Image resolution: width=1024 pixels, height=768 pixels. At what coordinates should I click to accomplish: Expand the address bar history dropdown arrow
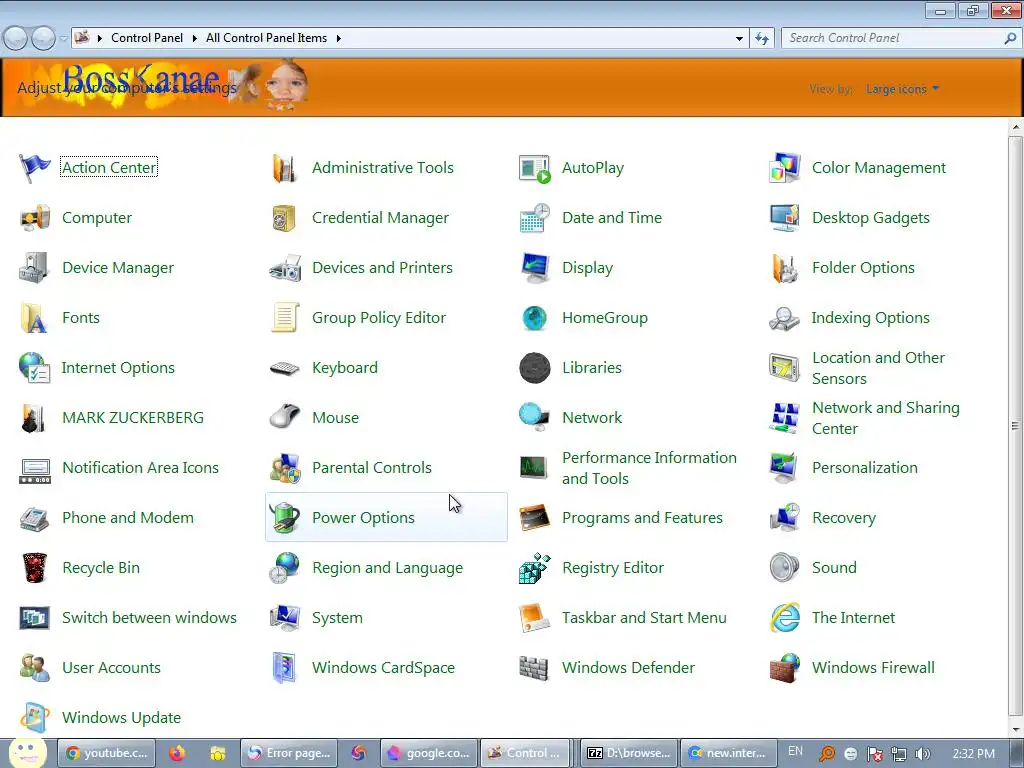(x=739, y=39)
